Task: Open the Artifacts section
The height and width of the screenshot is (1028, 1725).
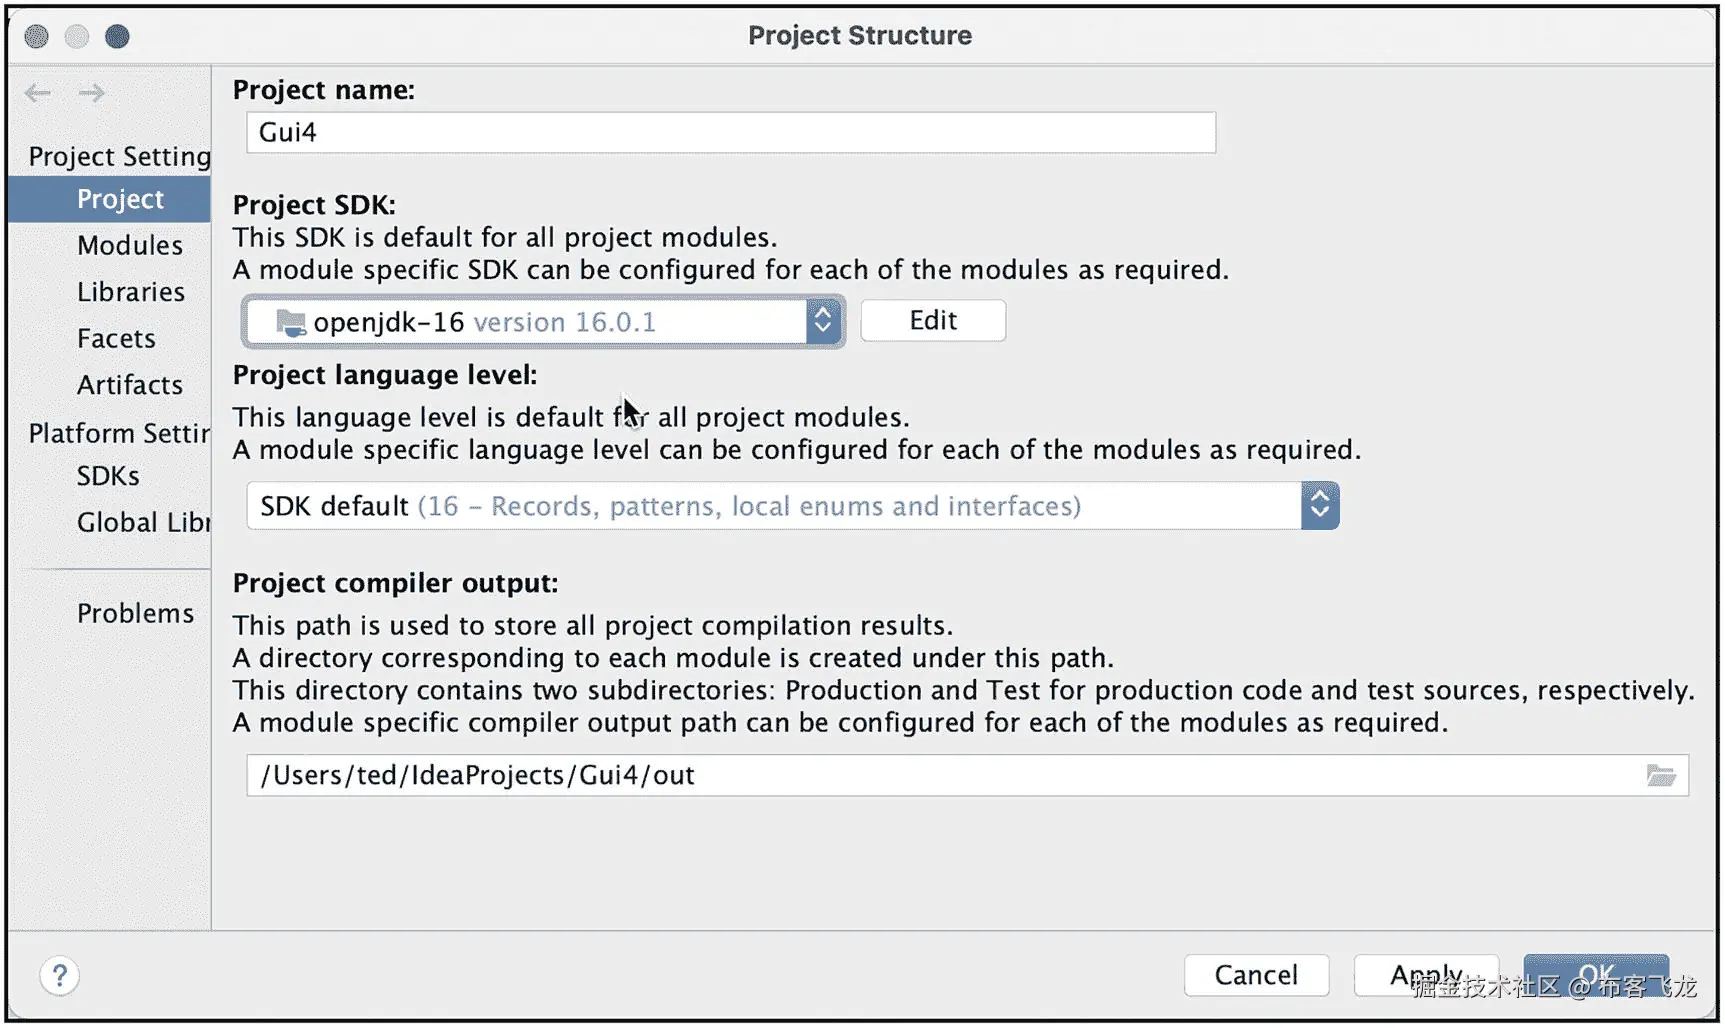Action: point(130,385)
